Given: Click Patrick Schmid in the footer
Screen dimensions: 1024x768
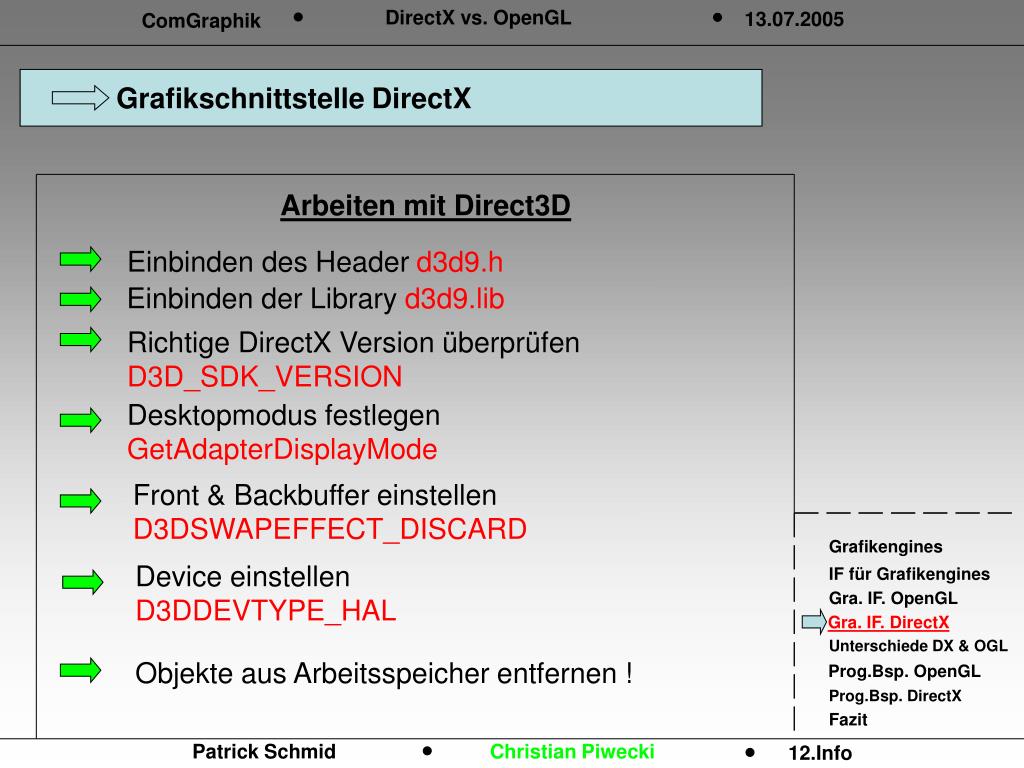Looking at the screenshot, I should click(264, 752).
